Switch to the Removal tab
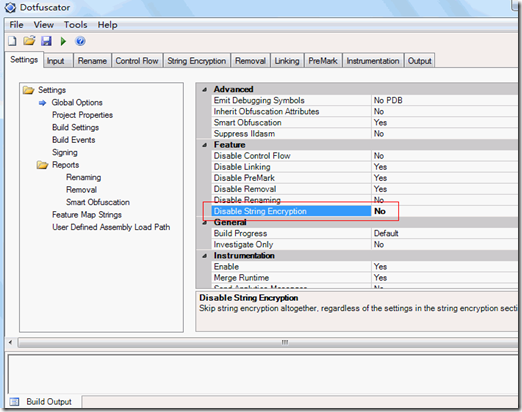This screenshot has height=412, width=522. pyautogui.click(x=250, y=61)
